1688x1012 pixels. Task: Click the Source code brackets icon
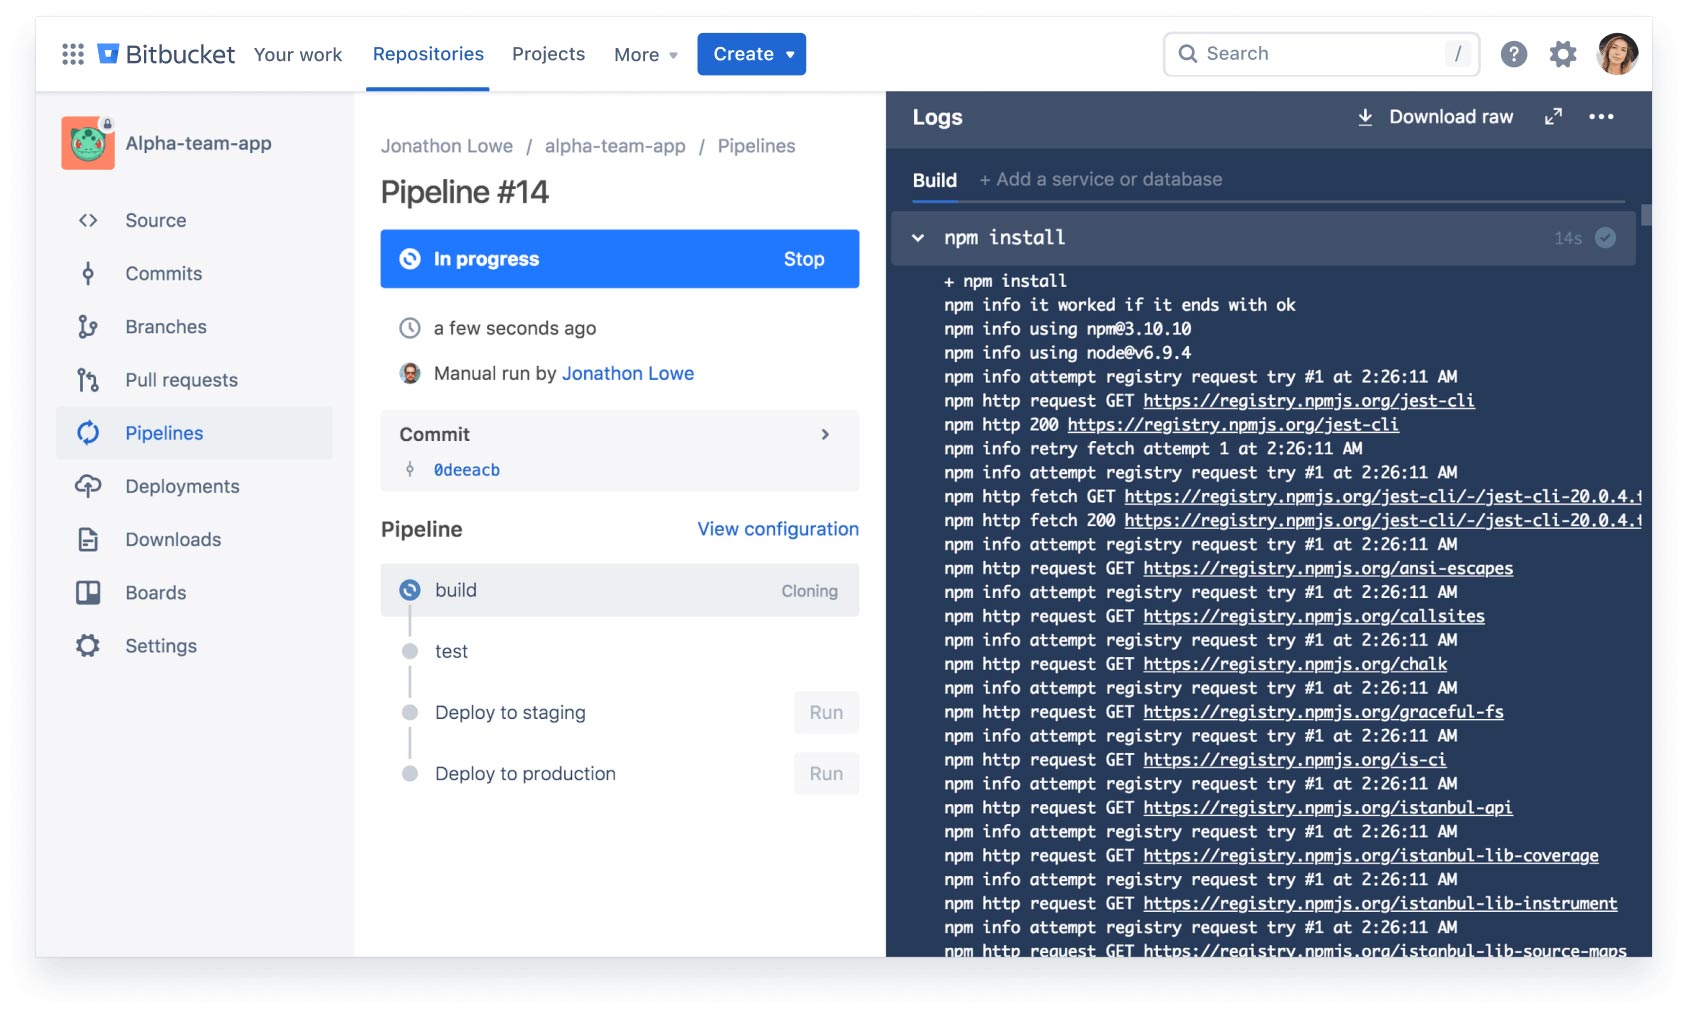[x=88, y=220]
